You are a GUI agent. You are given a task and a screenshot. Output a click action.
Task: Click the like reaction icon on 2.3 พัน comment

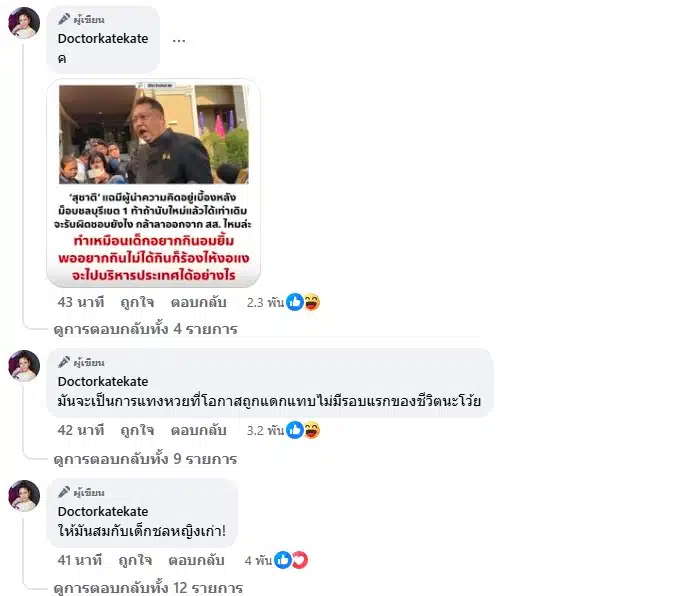coord(295,302)
